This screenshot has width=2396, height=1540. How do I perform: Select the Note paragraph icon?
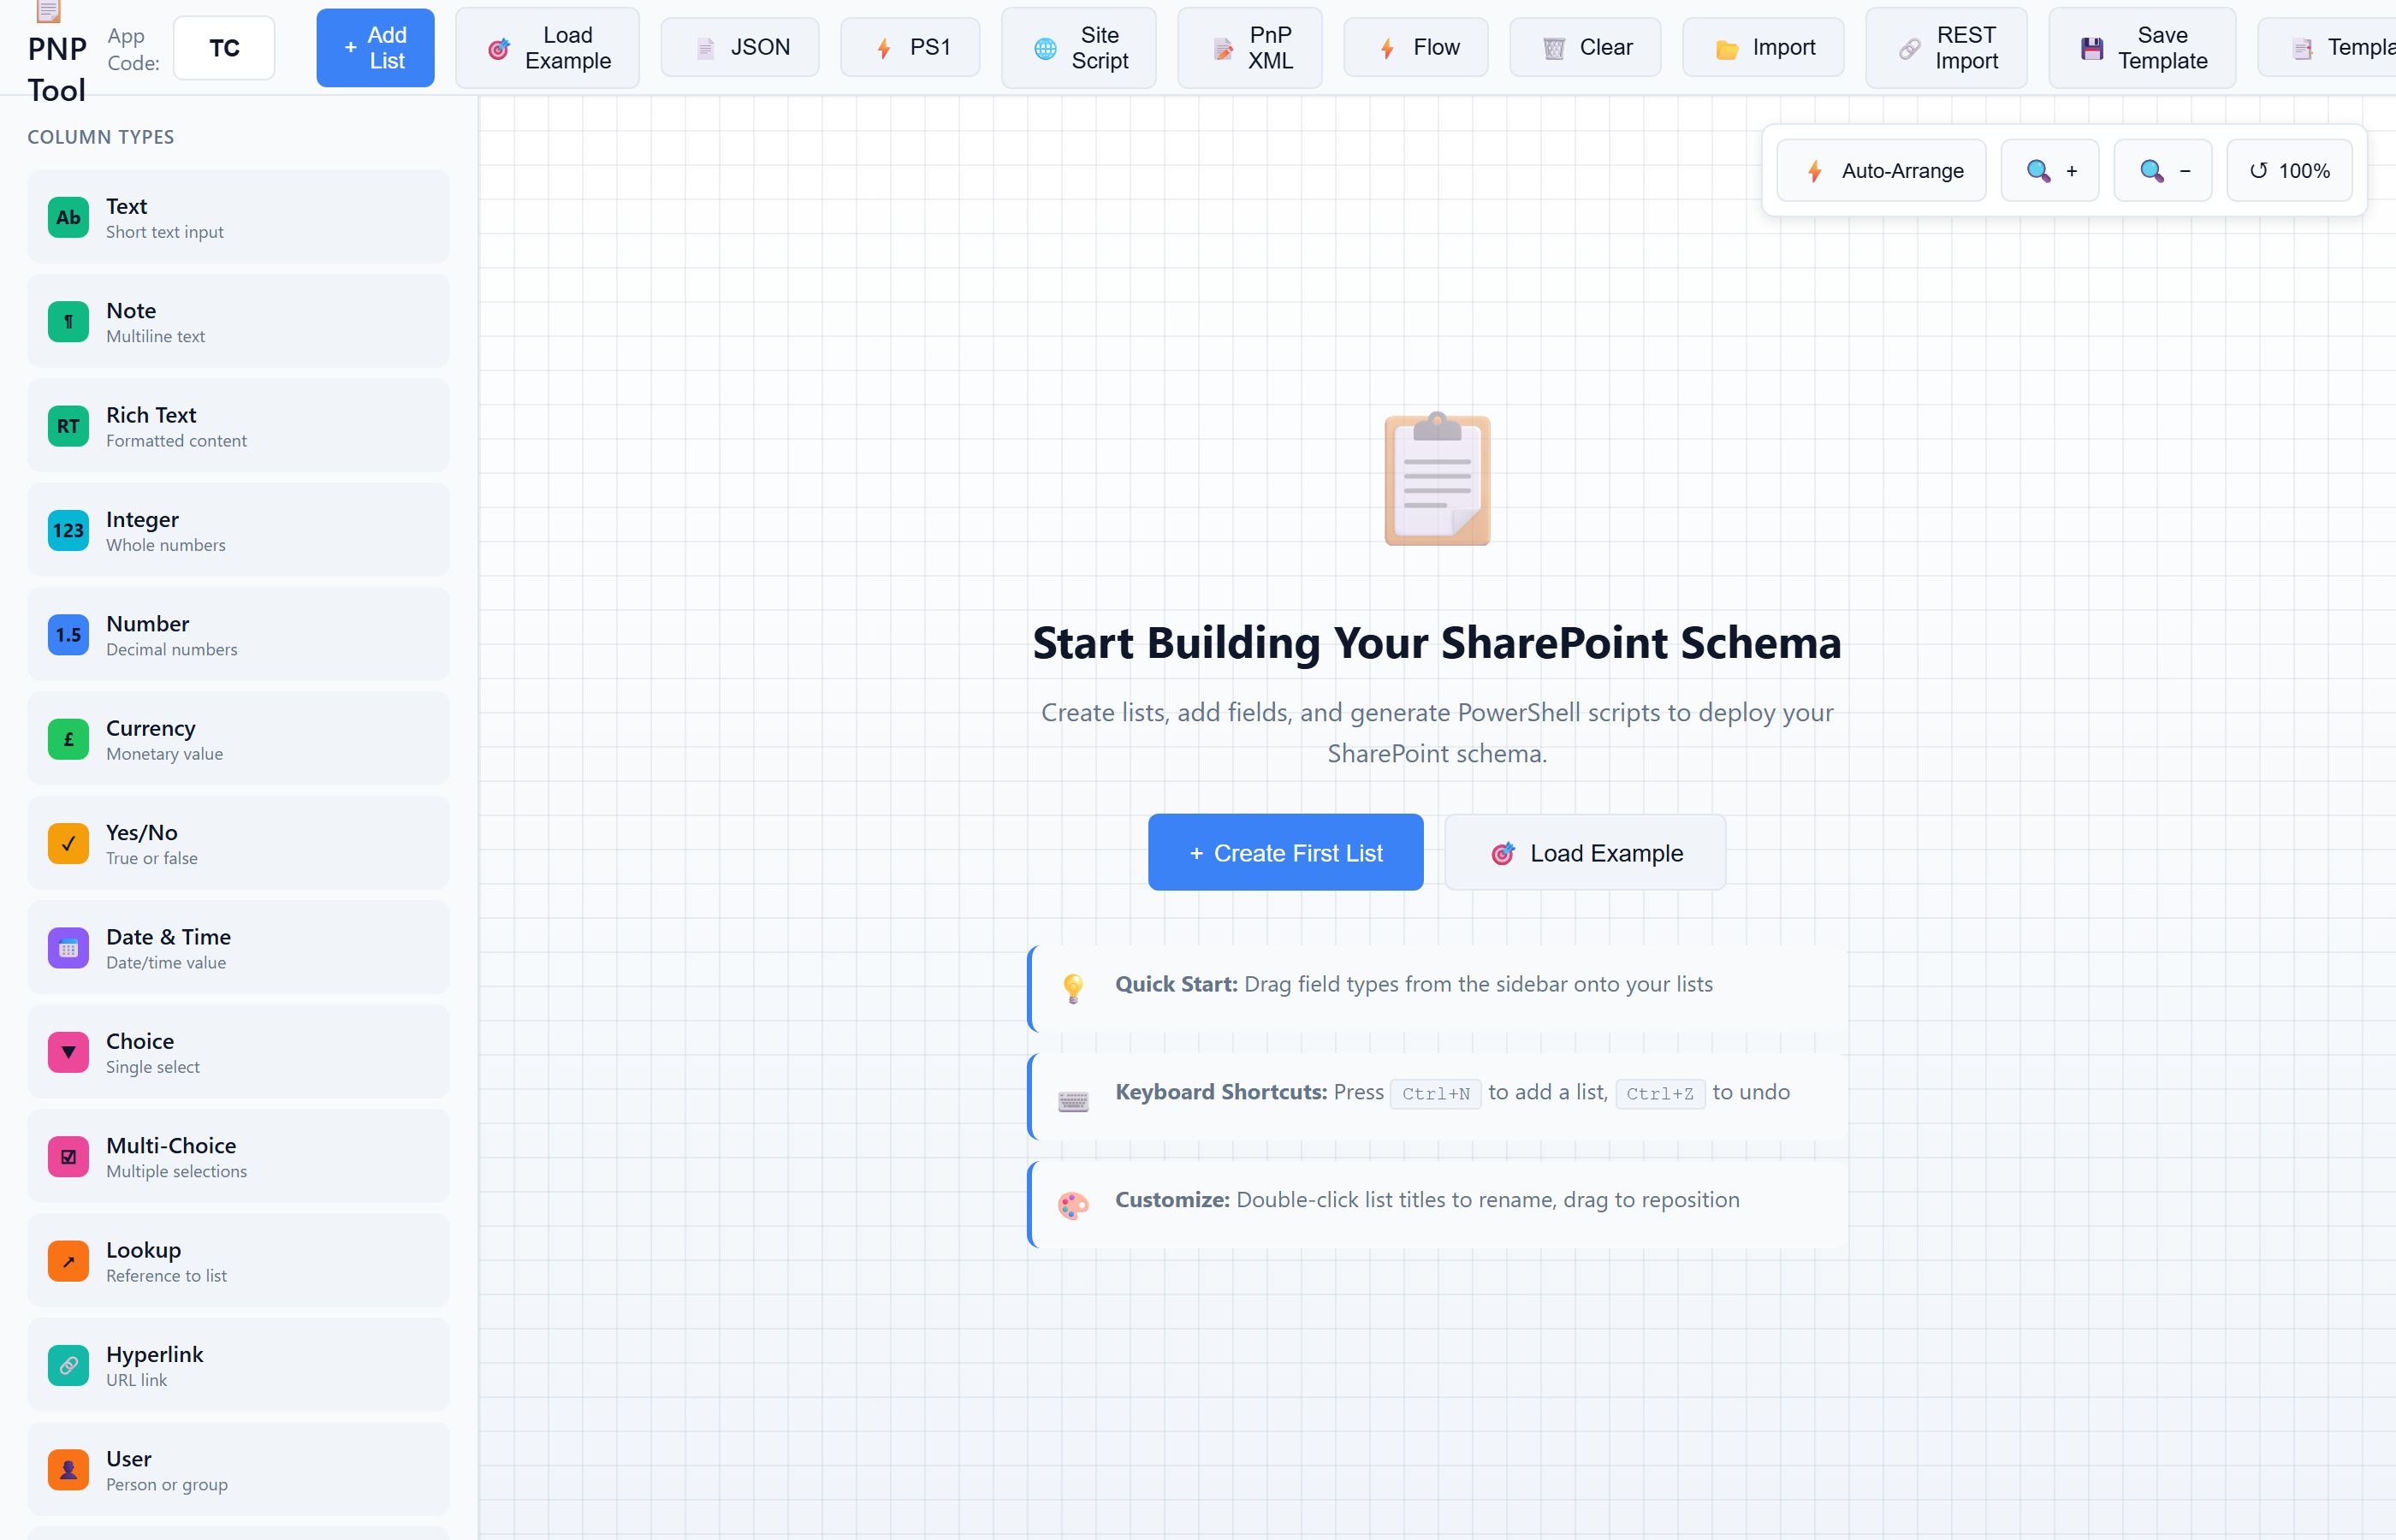(68, 322)
